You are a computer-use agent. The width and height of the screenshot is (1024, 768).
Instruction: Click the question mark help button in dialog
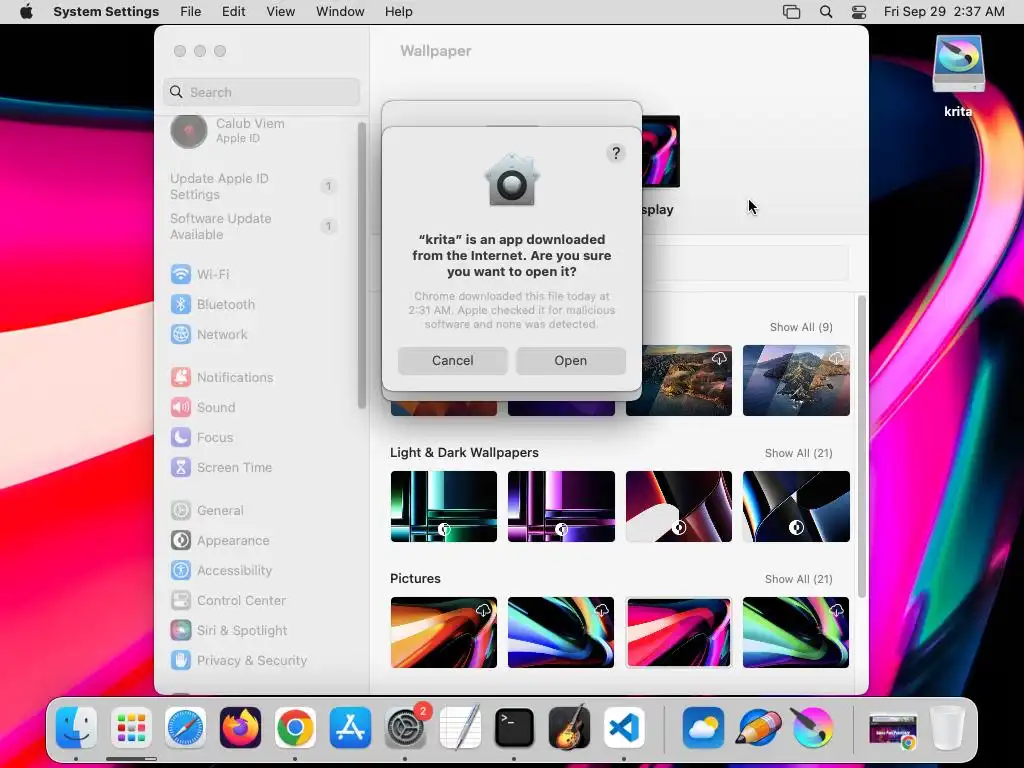click(615, 153)
